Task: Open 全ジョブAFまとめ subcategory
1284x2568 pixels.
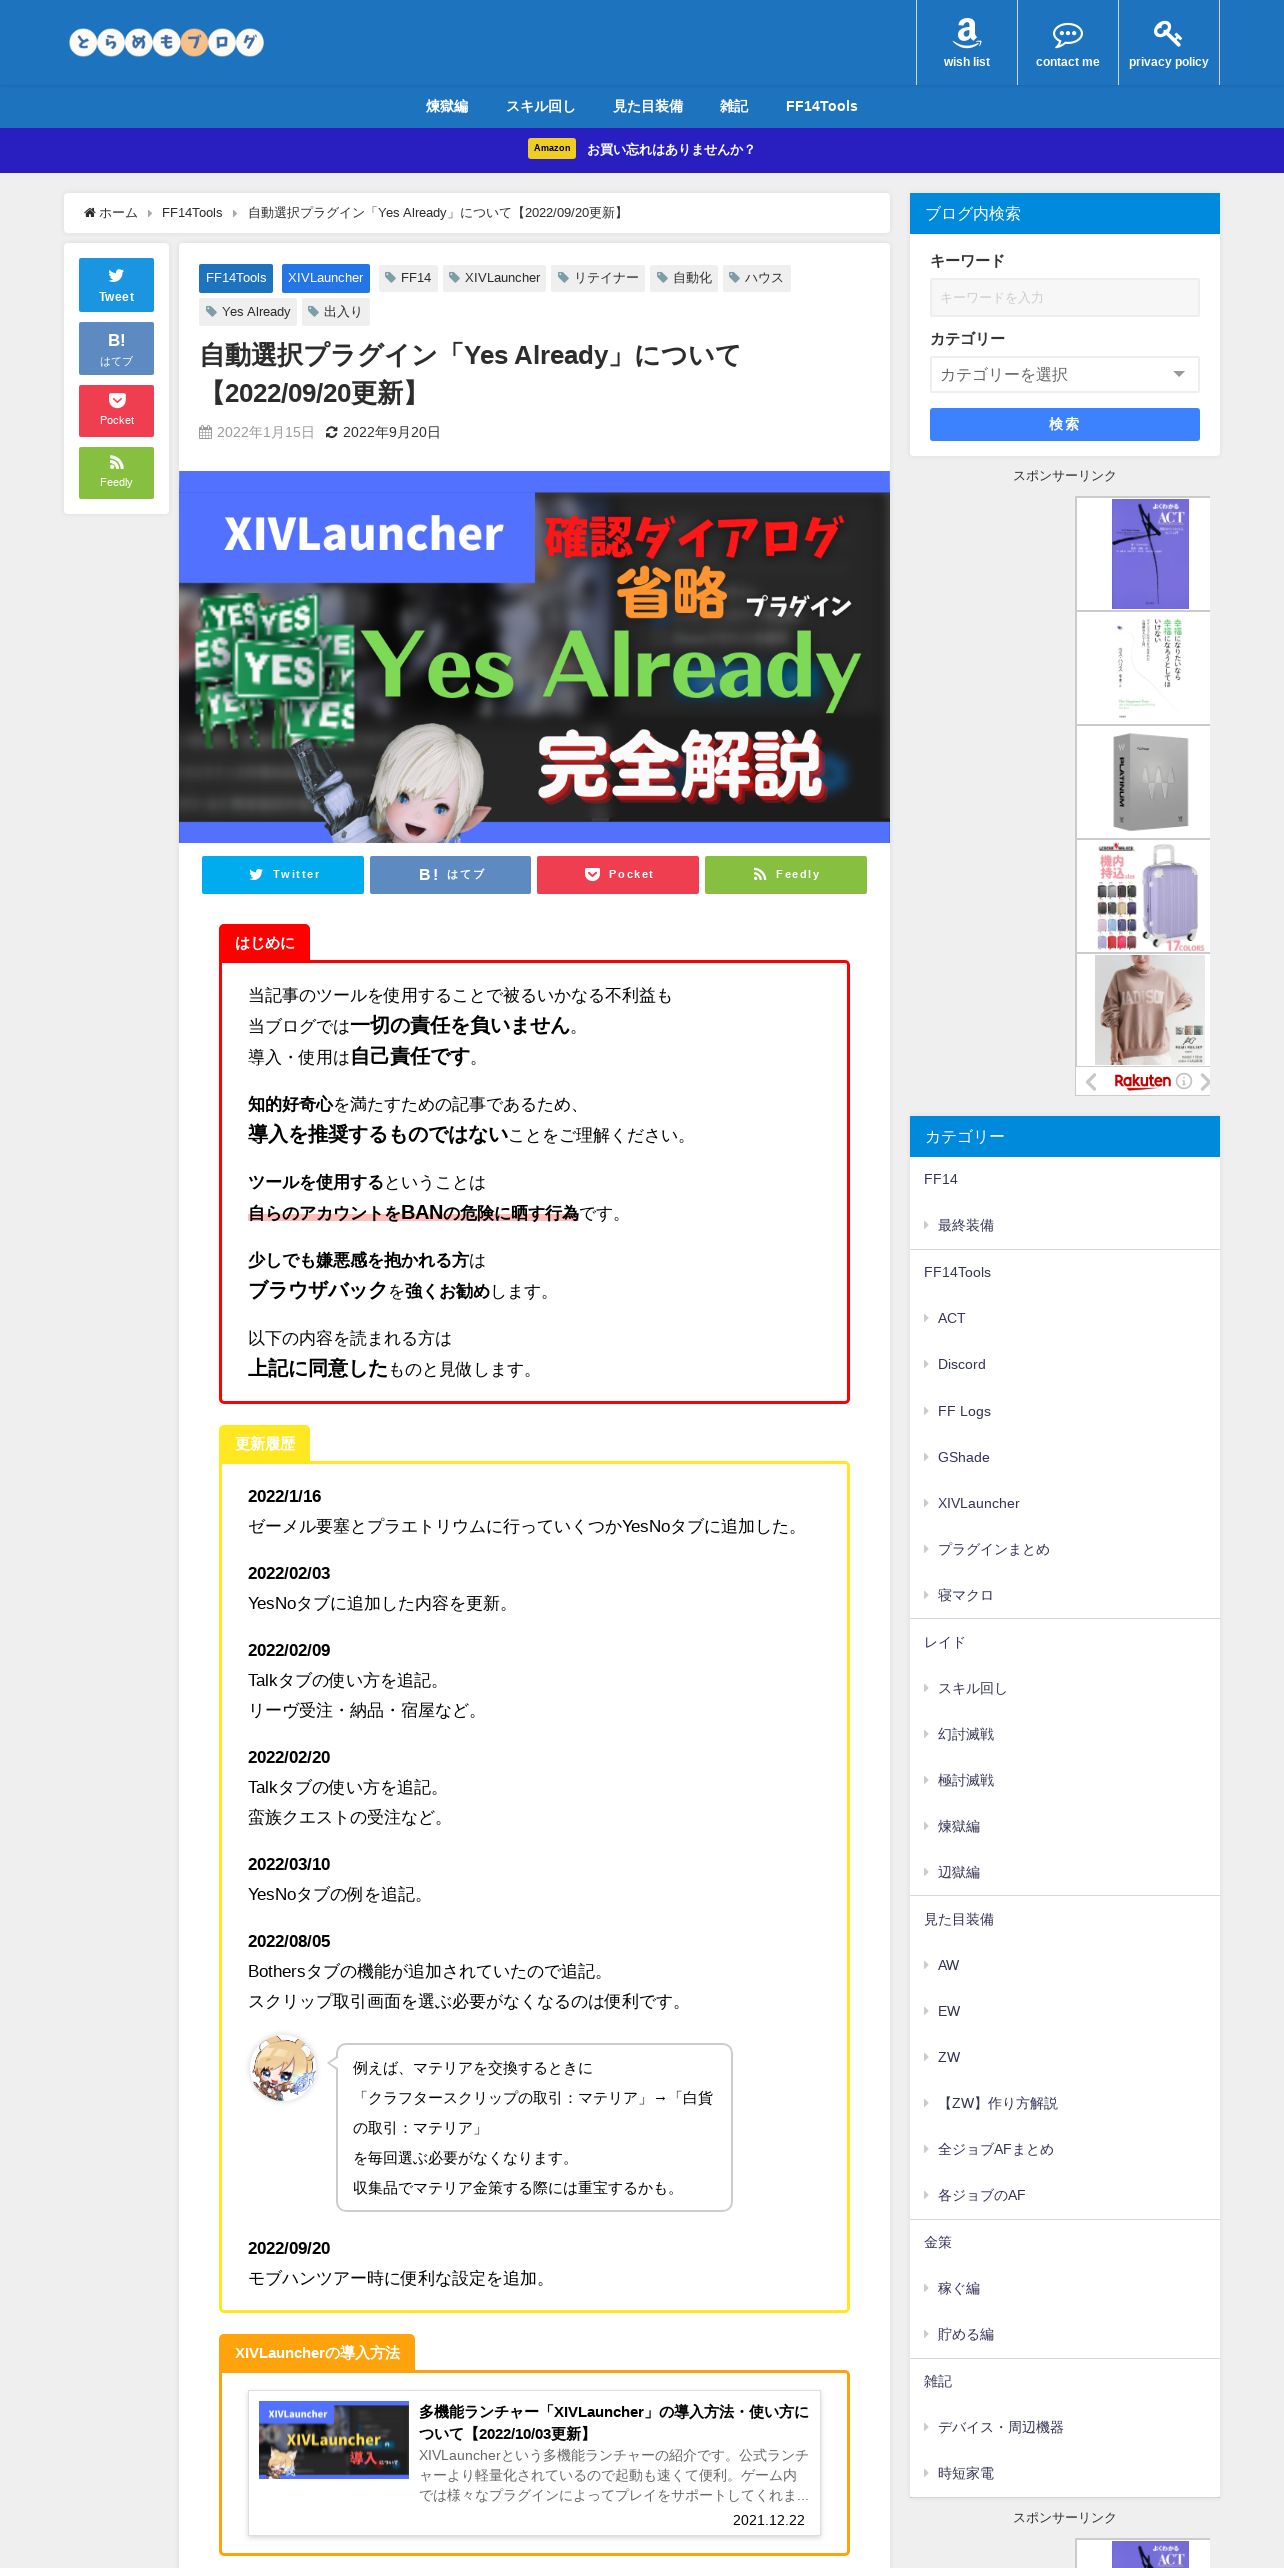Action: pyautogui.click(x=996, y=2149)
